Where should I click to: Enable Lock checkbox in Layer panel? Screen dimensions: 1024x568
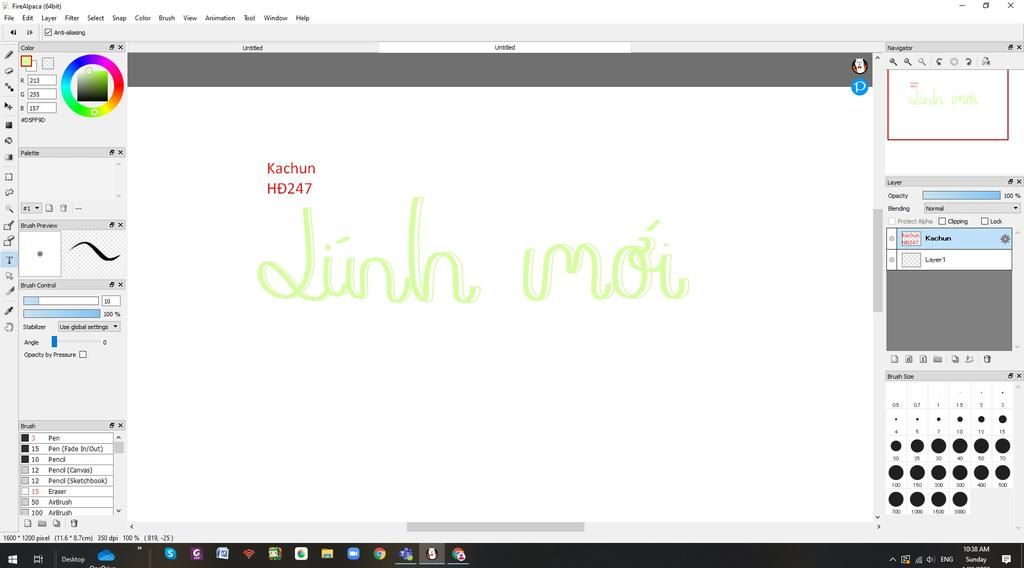(x=985, y=221)
